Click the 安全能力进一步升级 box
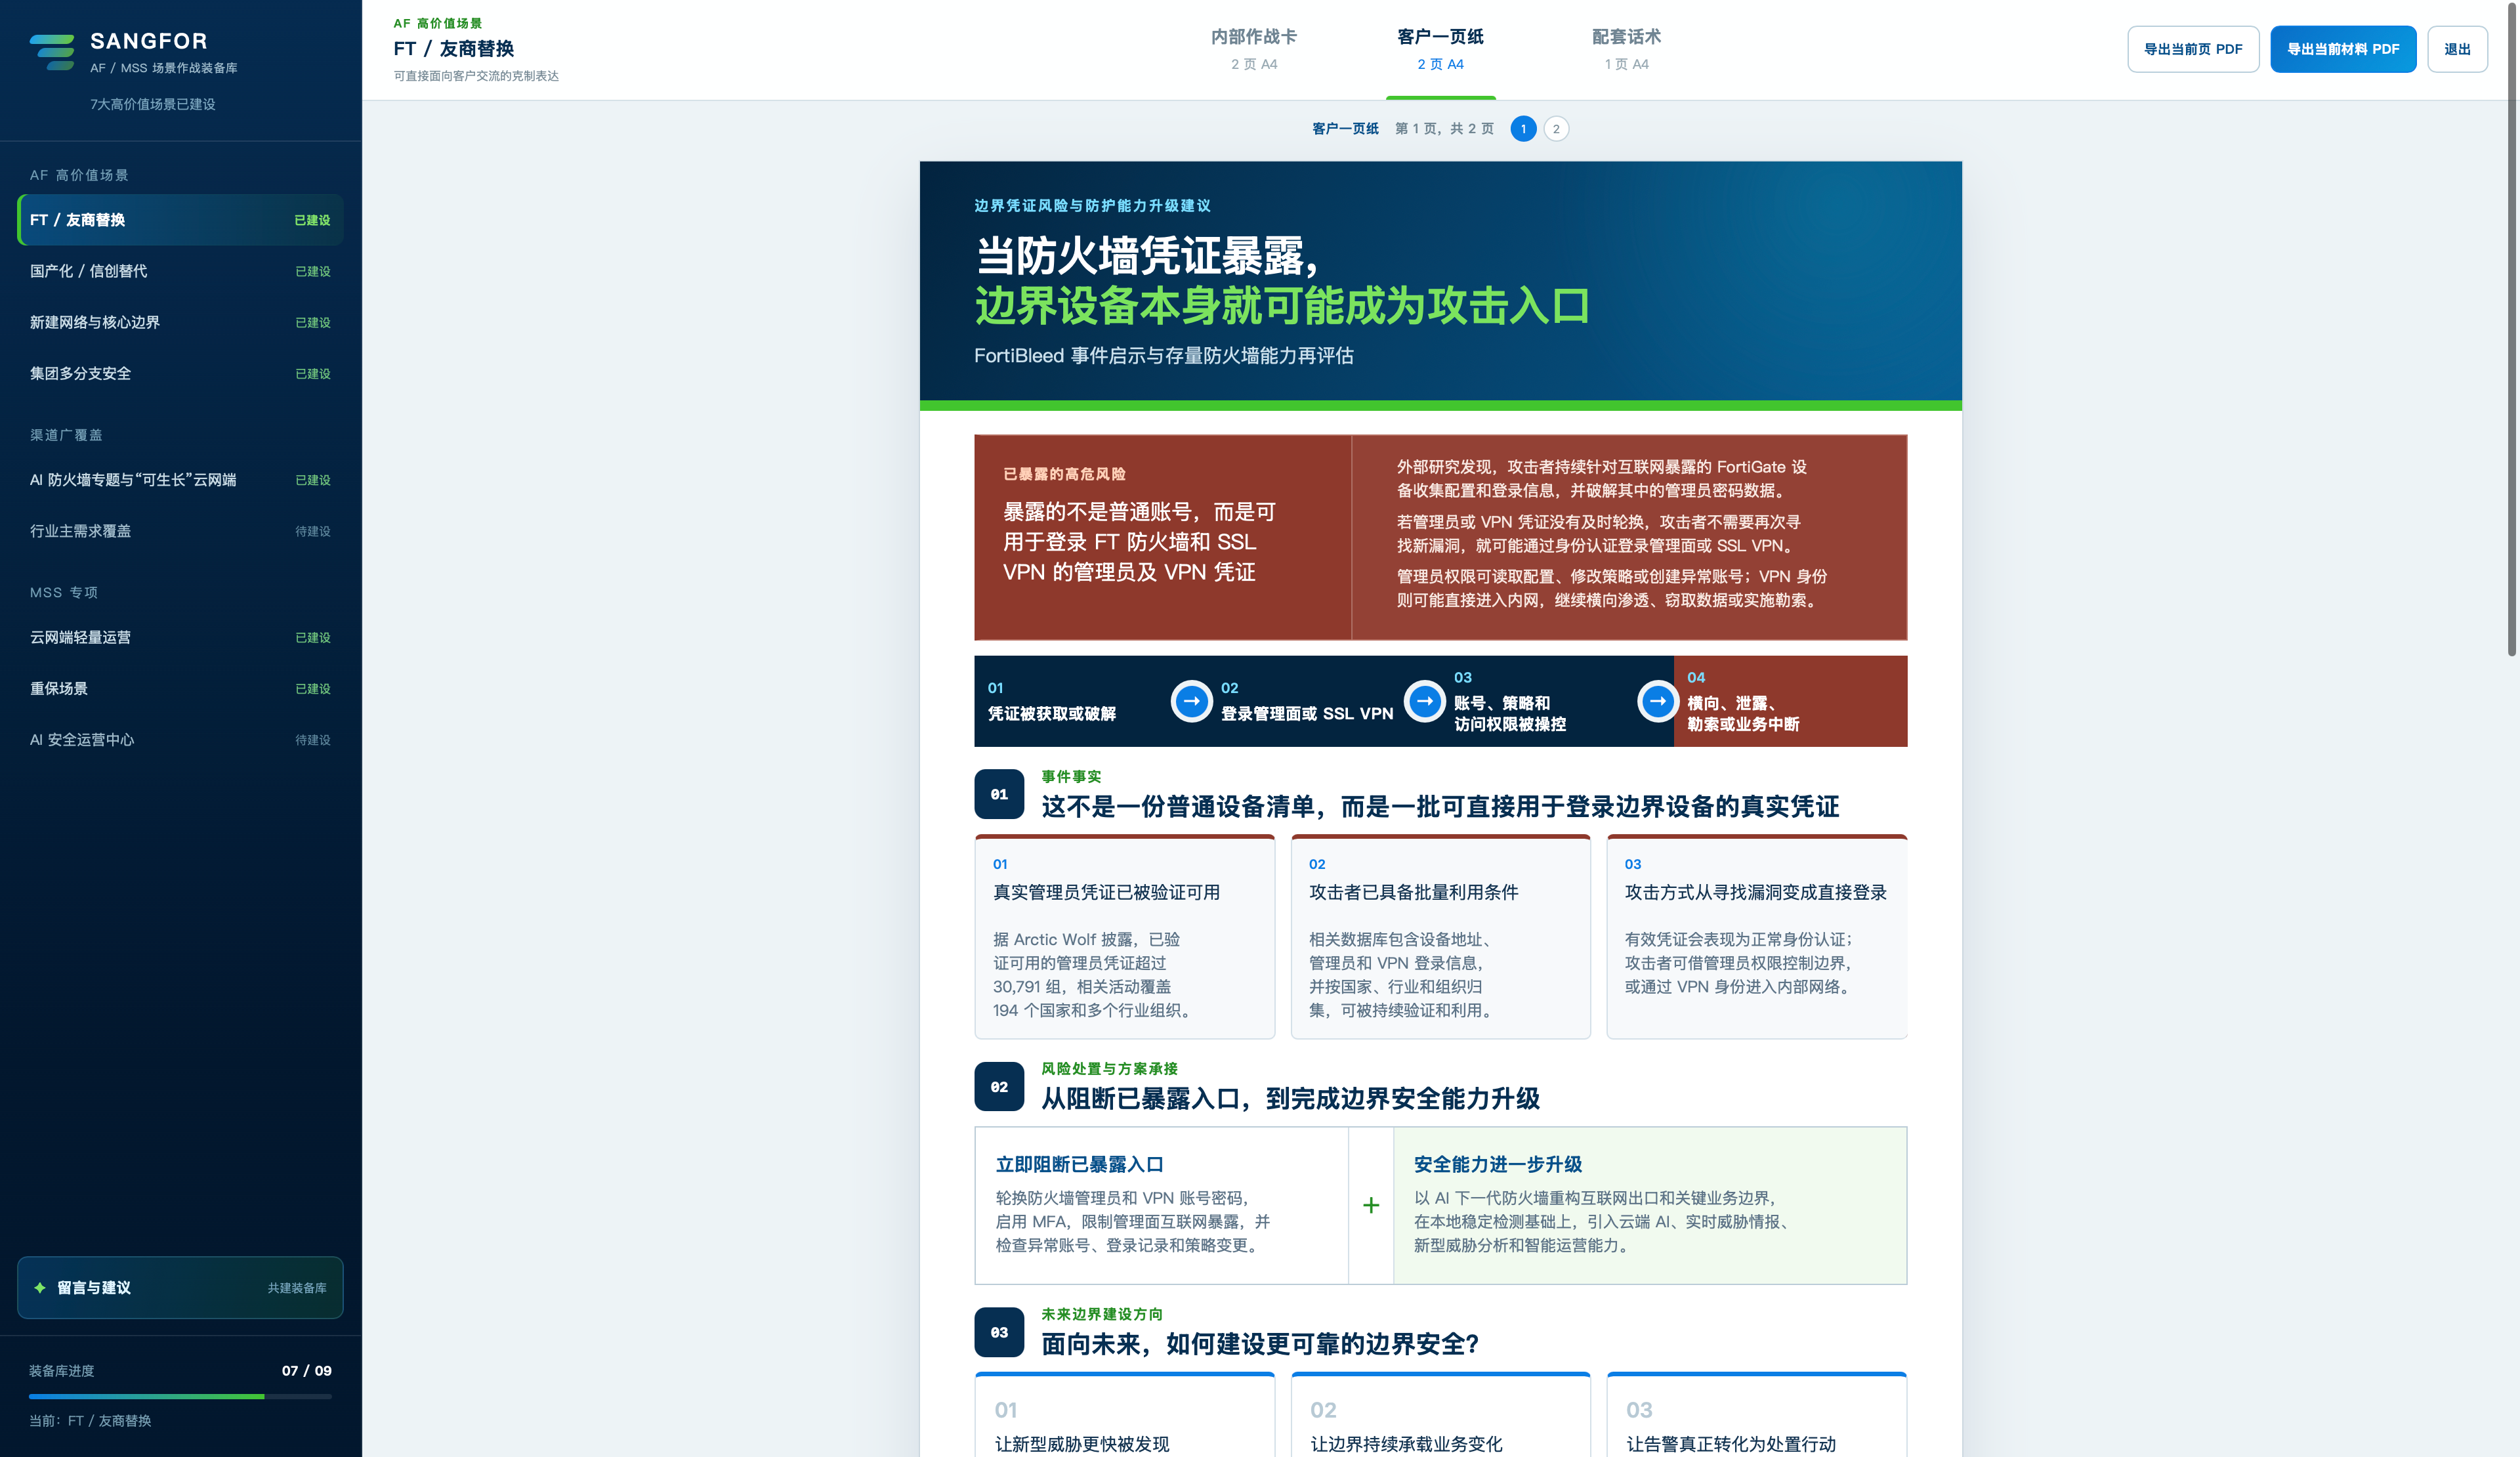 1650,1205
